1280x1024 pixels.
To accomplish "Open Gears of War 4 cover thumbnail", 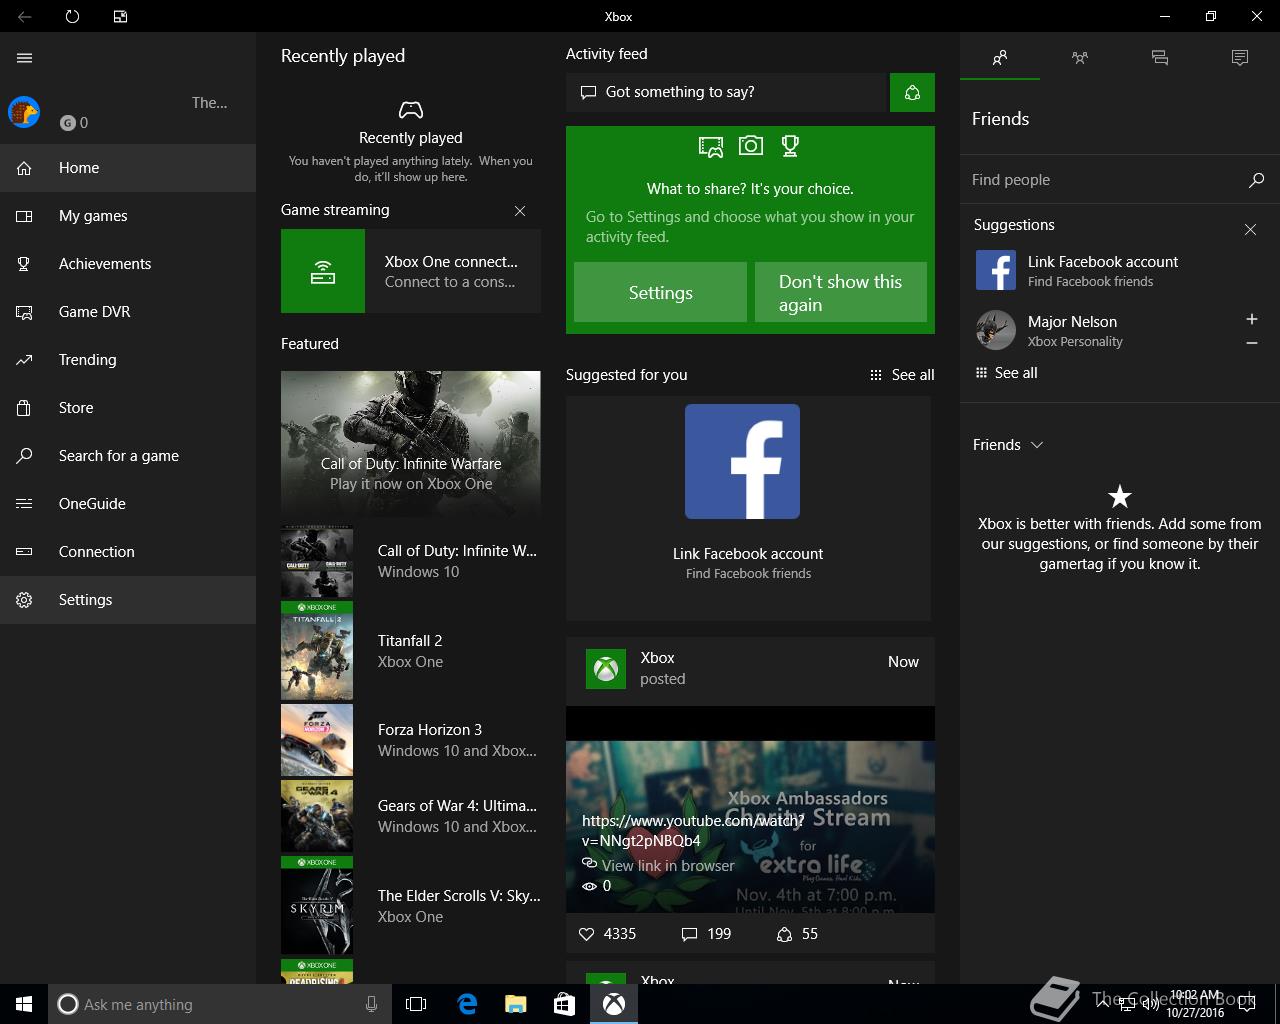I will tap(317, 816).
